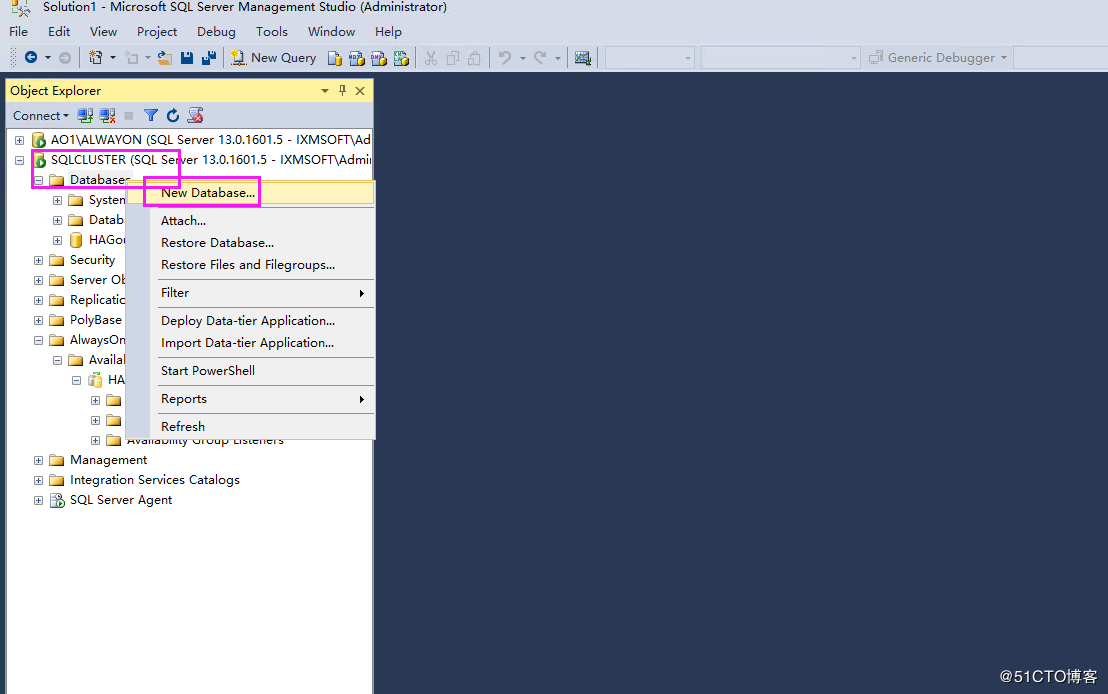Click the Disconnect icon in Object Explorer
This screenshot has width=1108, height=694.
coord(106,115)
